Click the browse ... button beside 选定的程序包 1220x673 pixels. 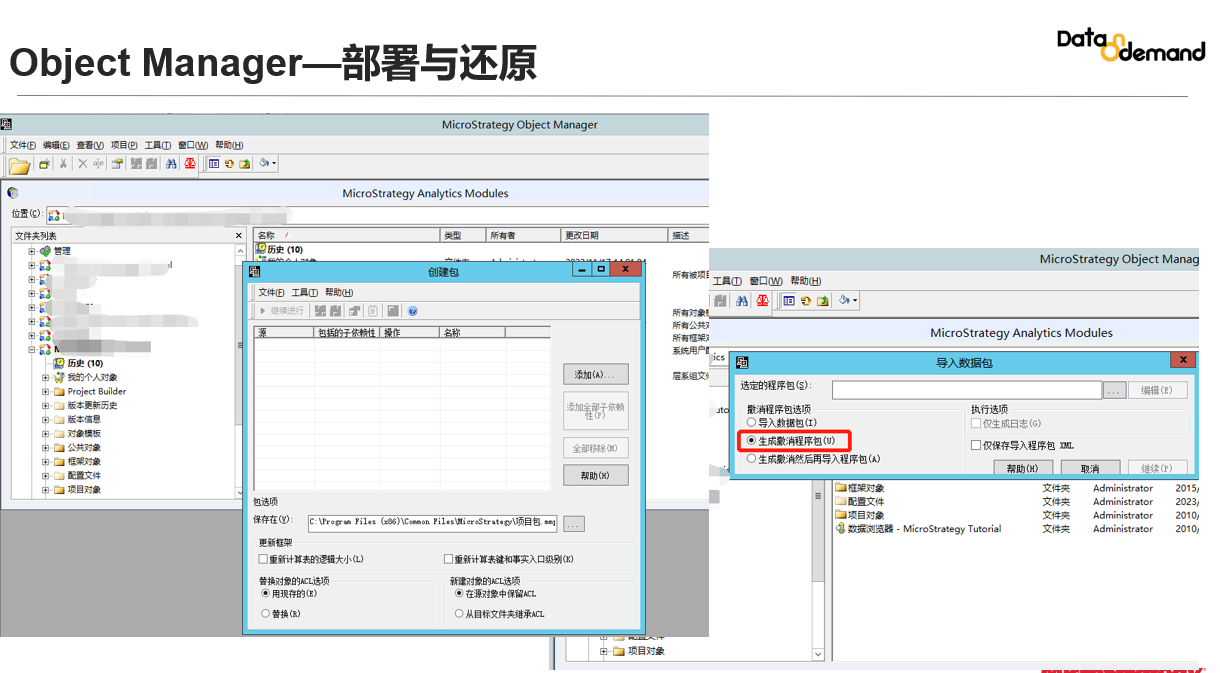coord(1115,390)
